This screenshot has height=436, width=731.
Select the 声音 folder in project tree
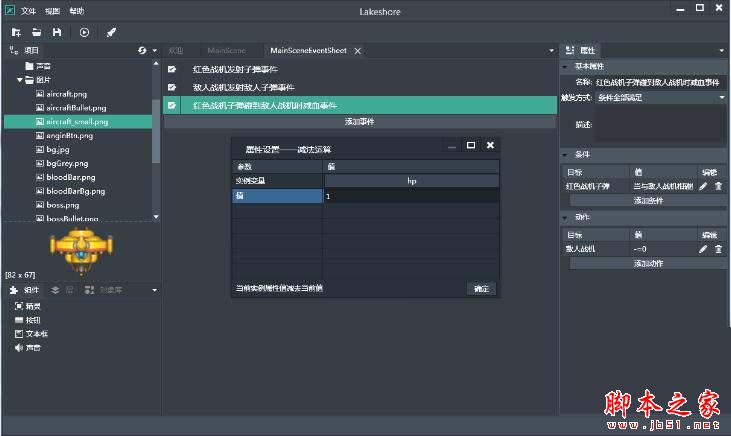click(38, 66)
